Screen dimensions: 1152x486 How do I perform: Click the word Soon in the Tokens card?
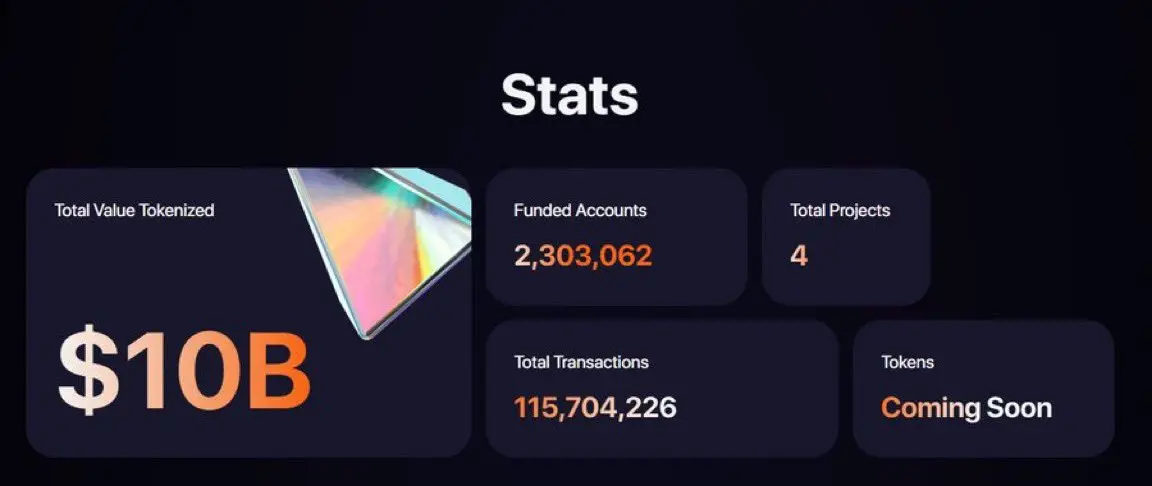[x=1019, y=407]
